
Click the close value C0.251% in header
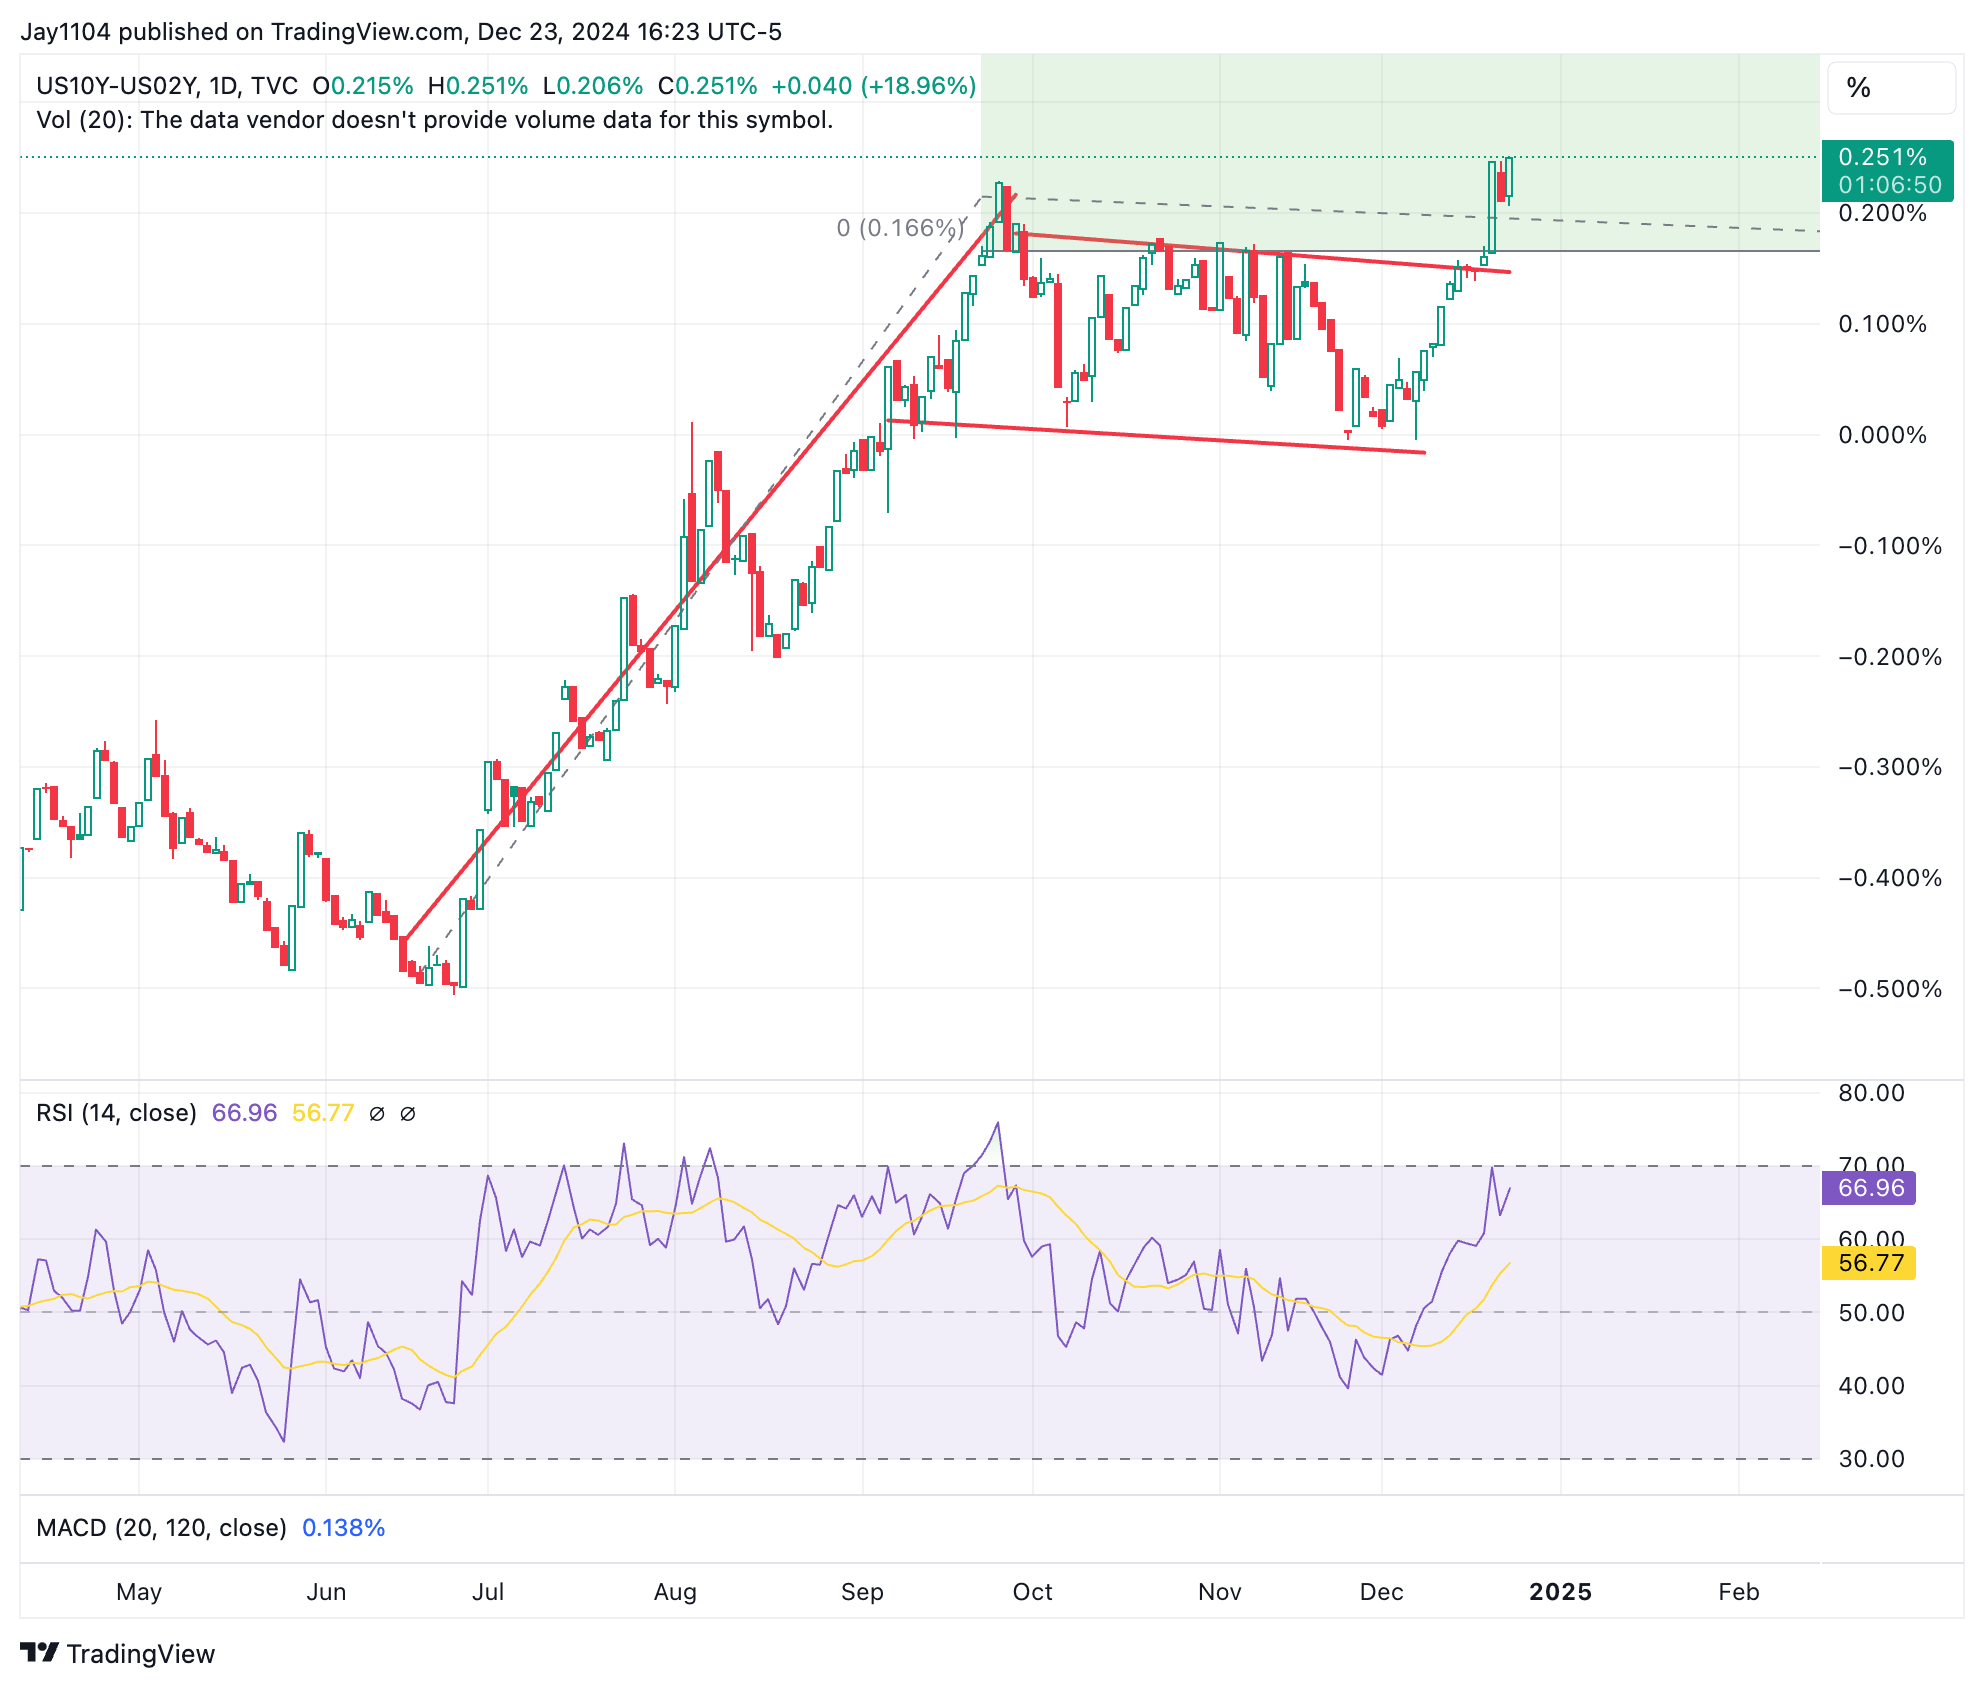(708, 86)
